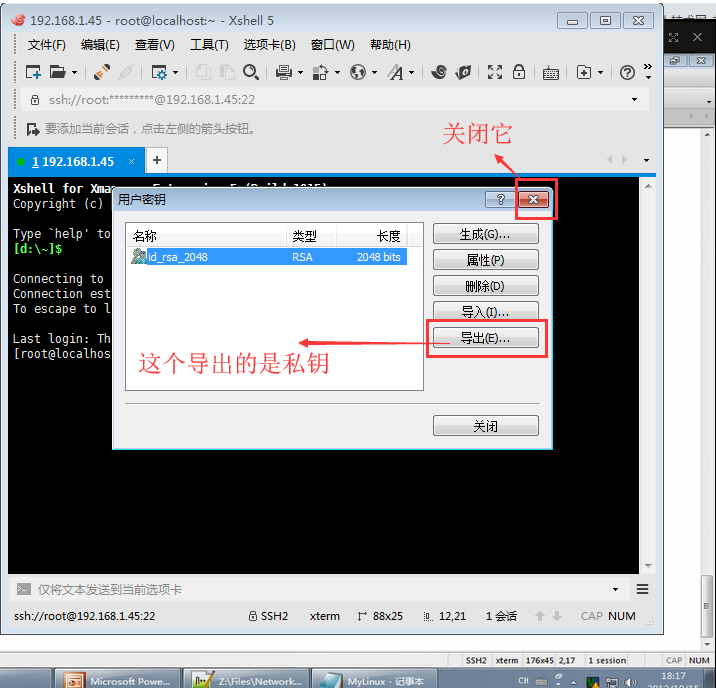Click the globe encoding icon
Image resolution: width=716 pixels, height=688 pixels.
coord(358,72)
